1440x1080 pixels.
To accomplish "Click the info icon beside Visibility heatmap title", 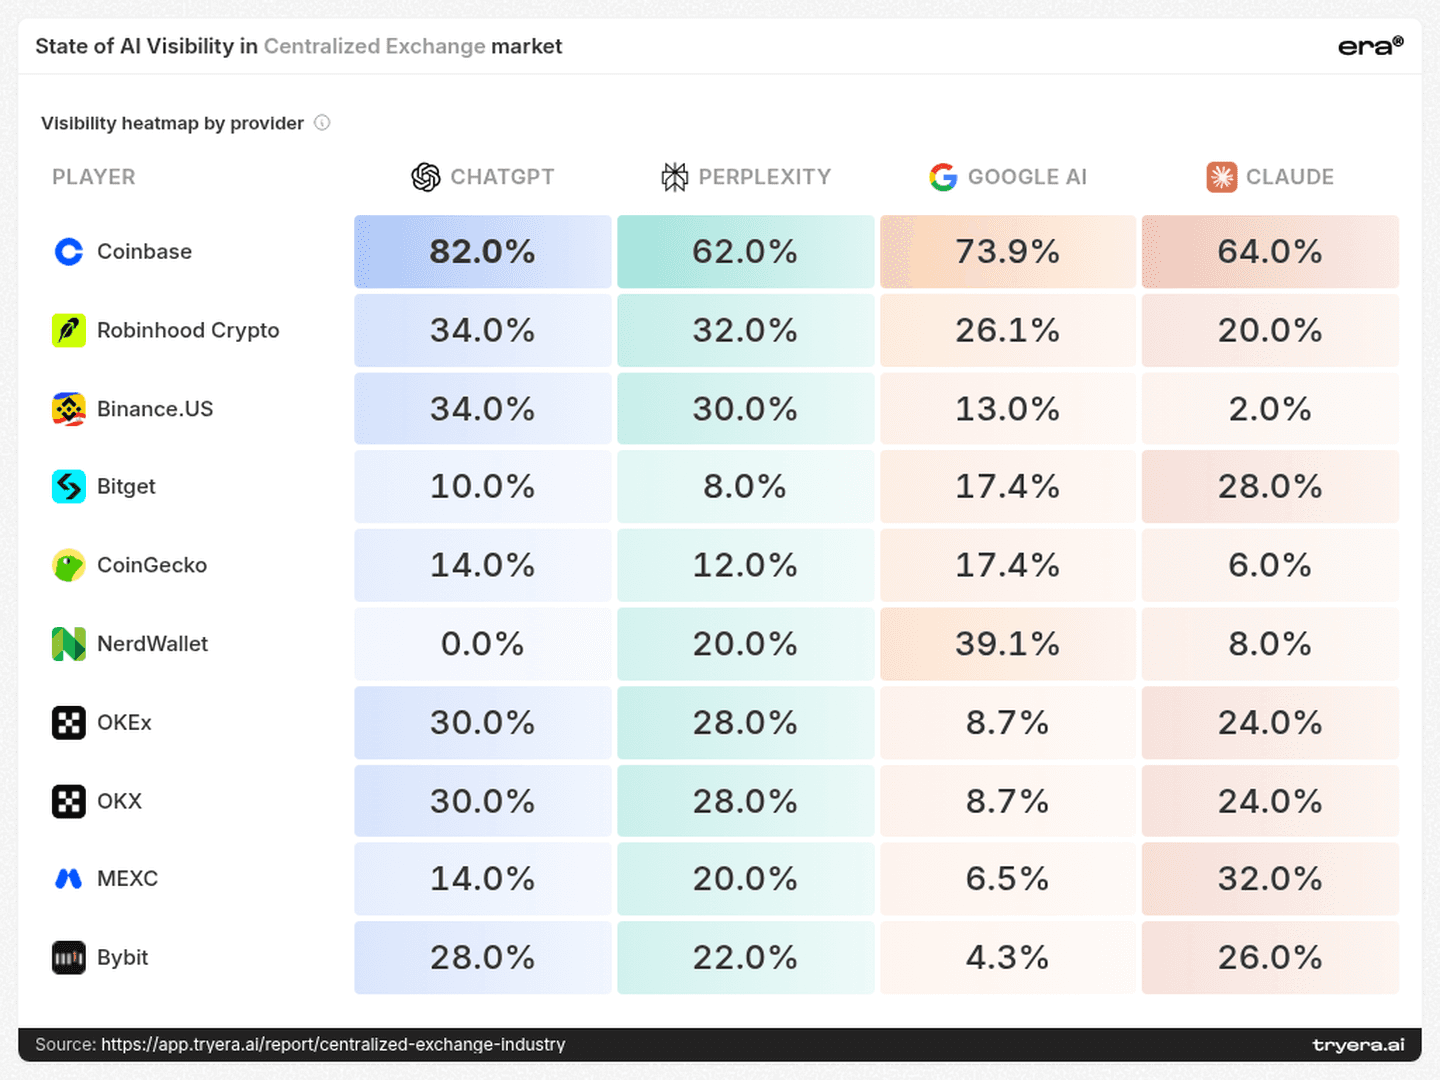I will 322,123.
